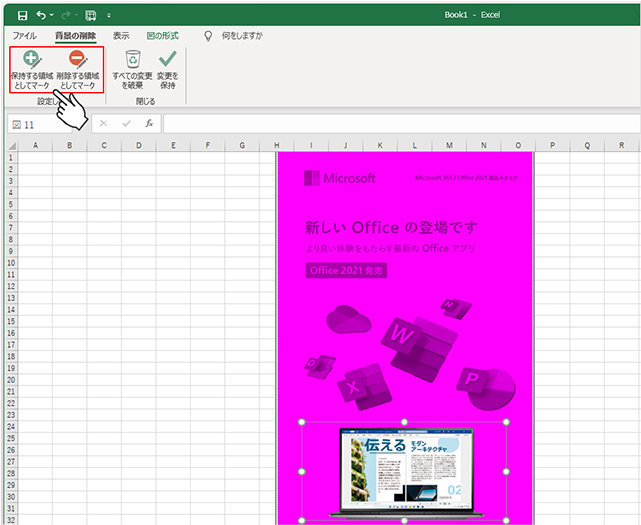Viewport: 641px width, 525px height.
Task: Undo the last action
Action: (x=41, y=16)
